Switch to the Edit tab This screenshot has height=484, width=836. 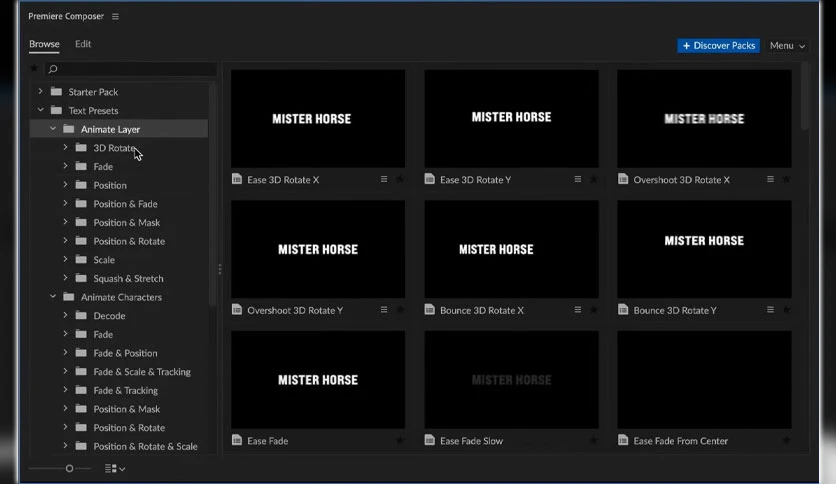click(83, 44)
